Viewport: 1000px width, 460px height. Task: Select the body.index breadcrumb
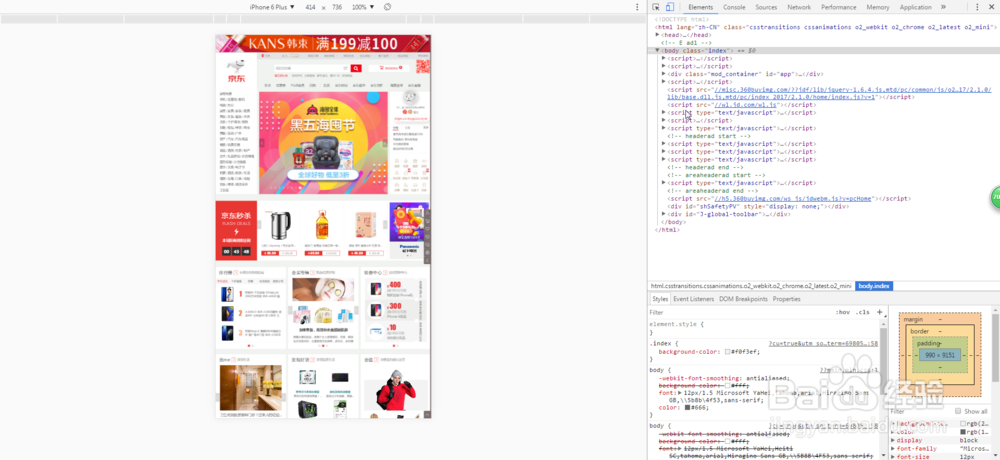click(x=874, y=286)
